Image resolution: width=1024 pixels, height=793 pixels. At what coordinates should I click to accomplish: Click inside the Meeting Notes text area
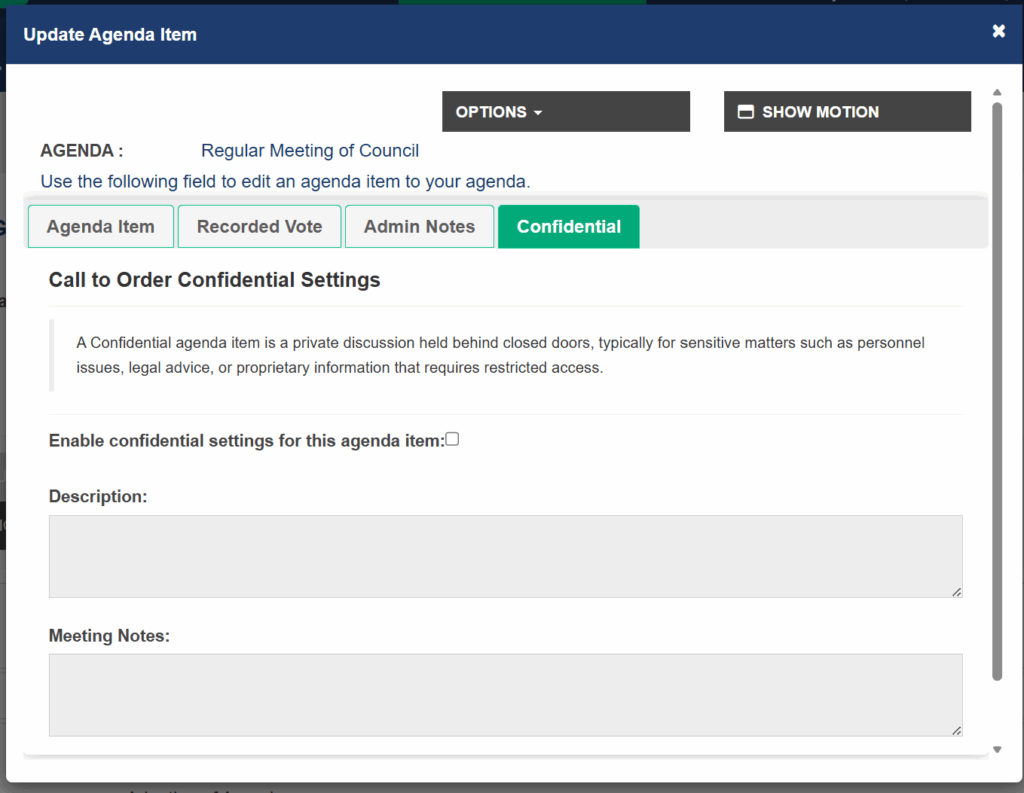[x=505, y=695]
